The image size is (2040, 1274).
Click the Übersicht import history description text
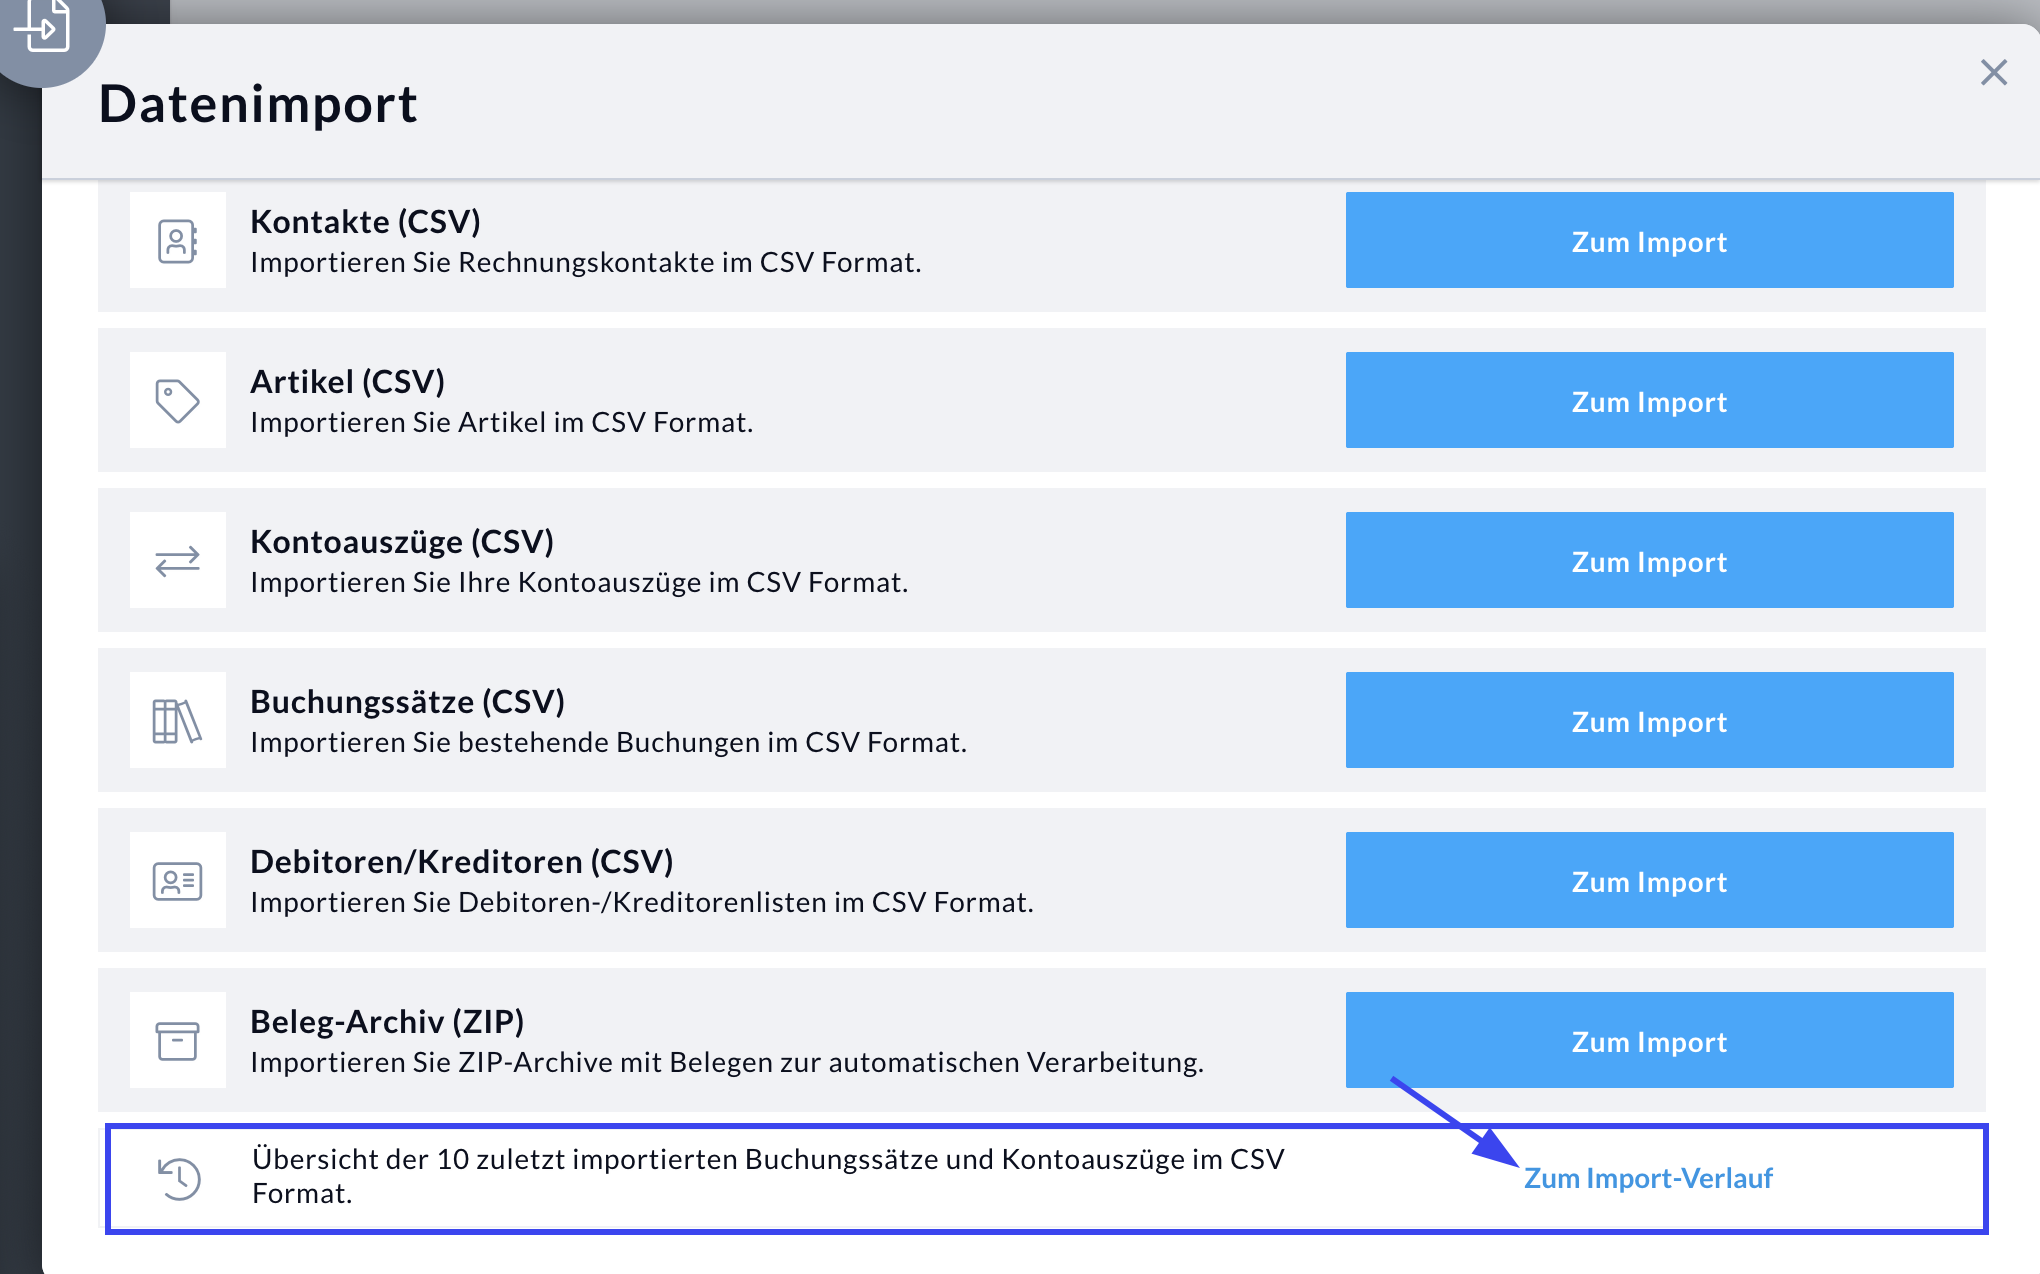pyautogui.click(x=767, y=1176)
